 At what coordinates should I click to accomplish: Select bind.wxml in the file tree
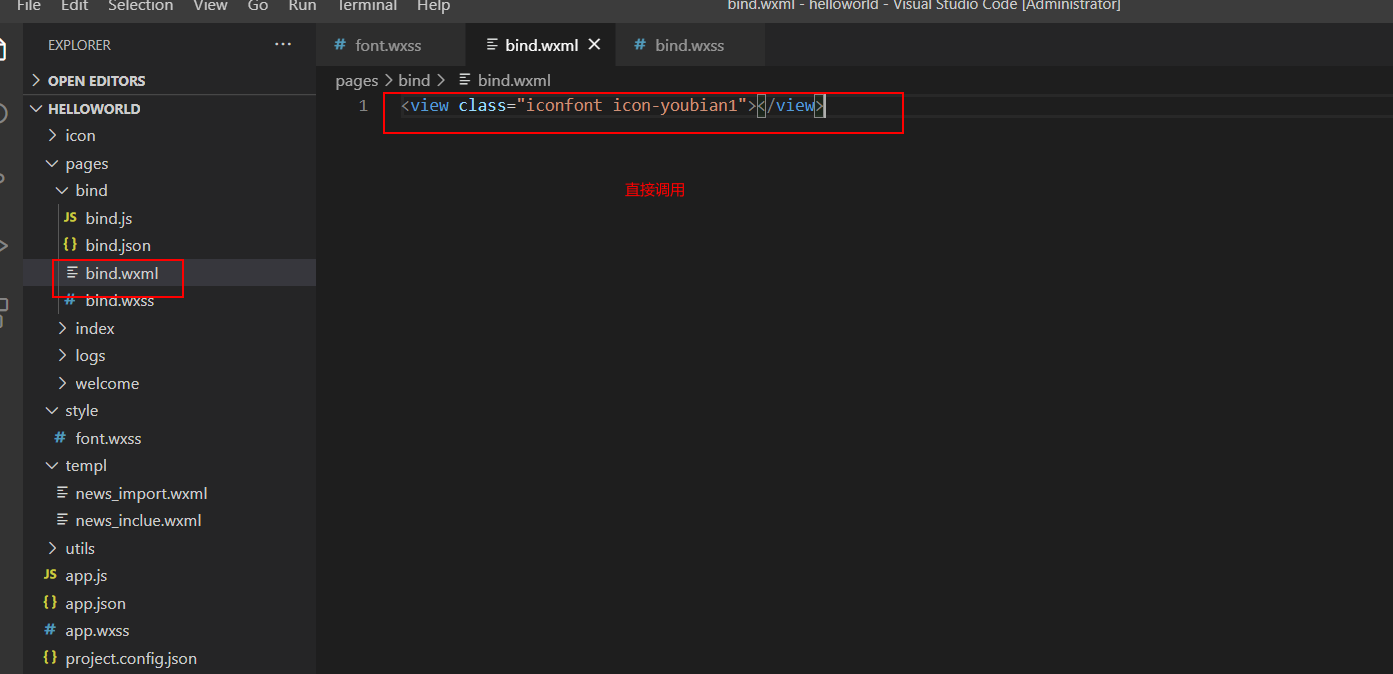122,273
